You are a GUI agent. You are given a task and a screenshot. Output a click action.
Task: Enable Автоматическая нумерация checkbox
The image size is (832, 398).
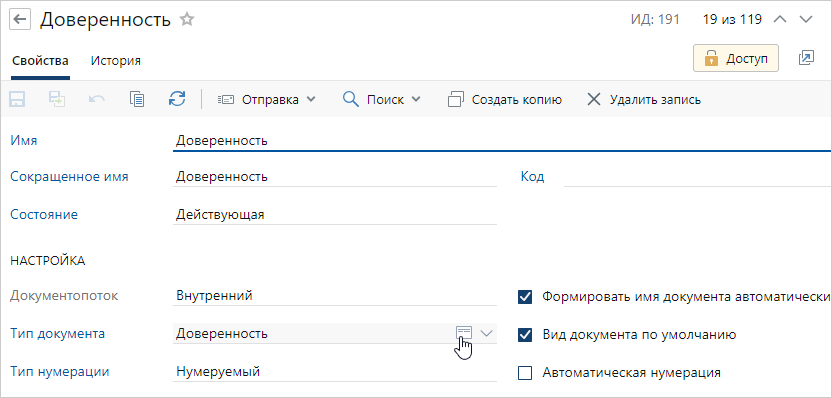click(525, 373)
